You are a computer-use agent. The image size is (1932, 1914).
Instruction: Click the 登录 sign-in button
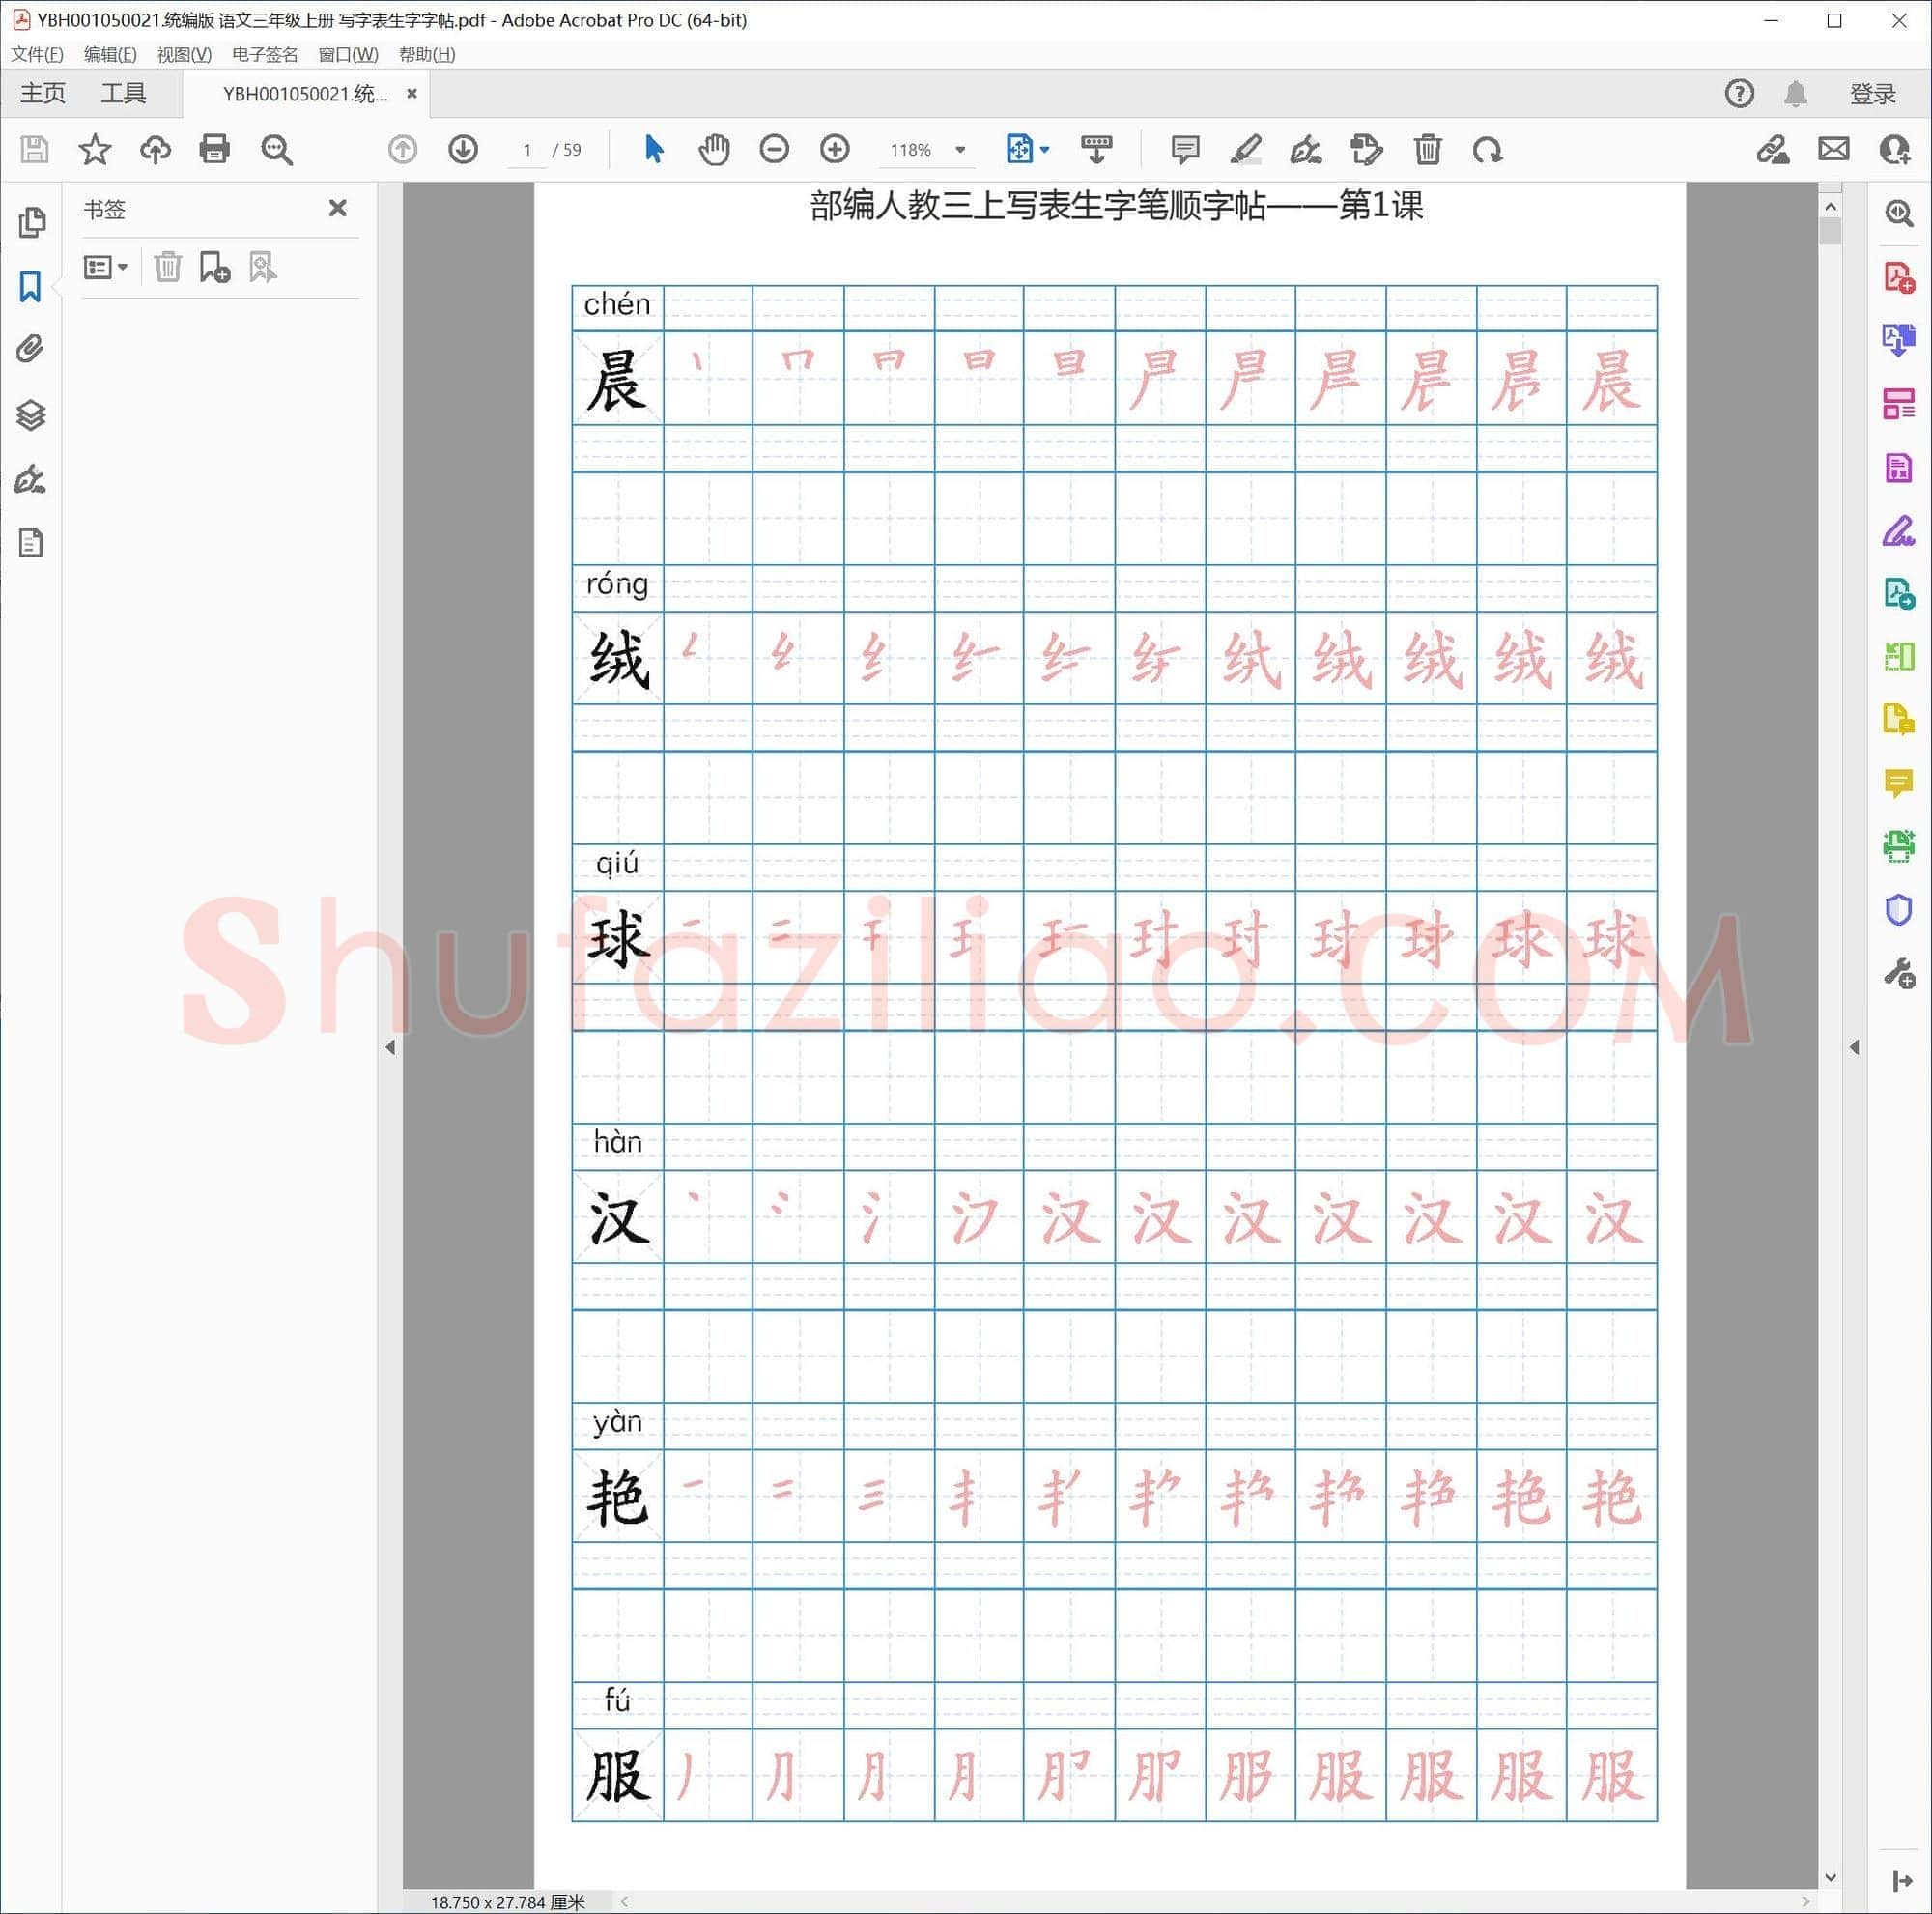(1872, 94)
